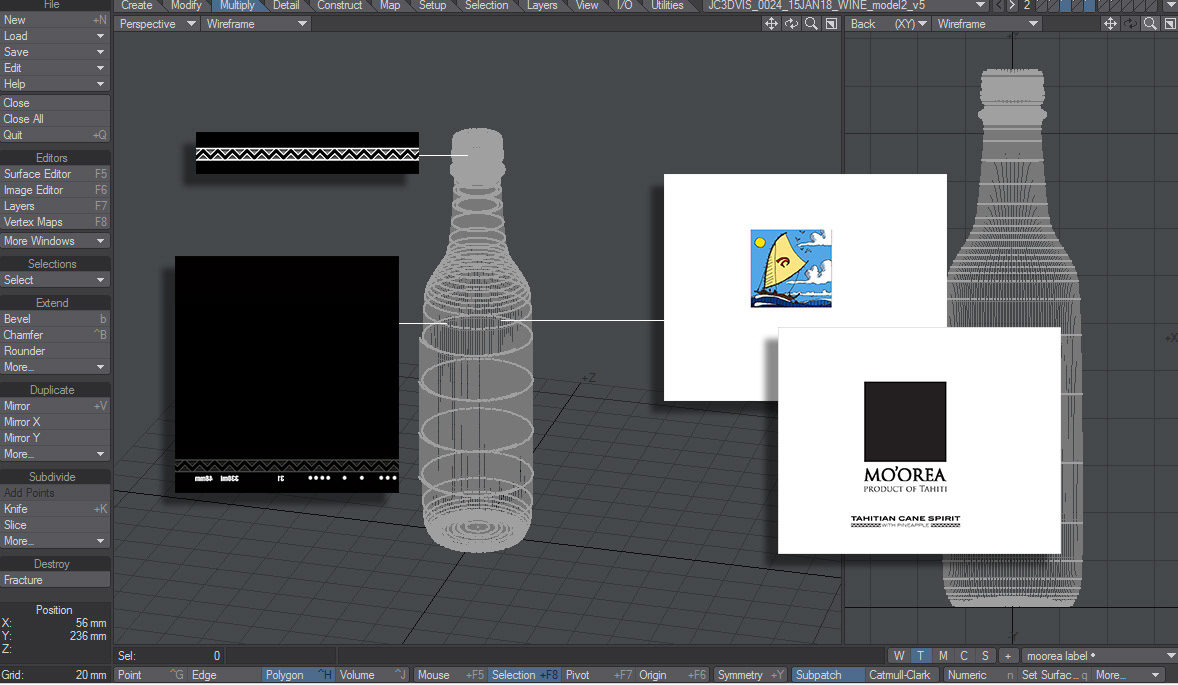
Task: Add a new vertex map with the plus button
Action: click(x=1008, y=656)
